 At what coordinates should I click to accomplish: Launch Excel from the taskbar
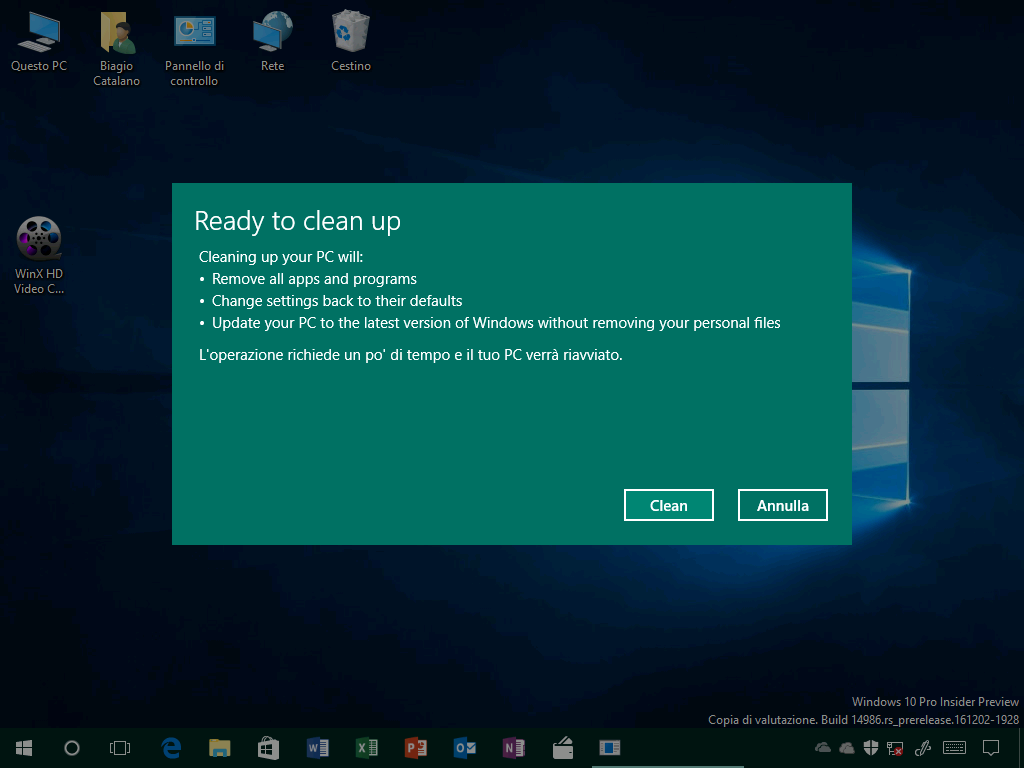[366, 748]
